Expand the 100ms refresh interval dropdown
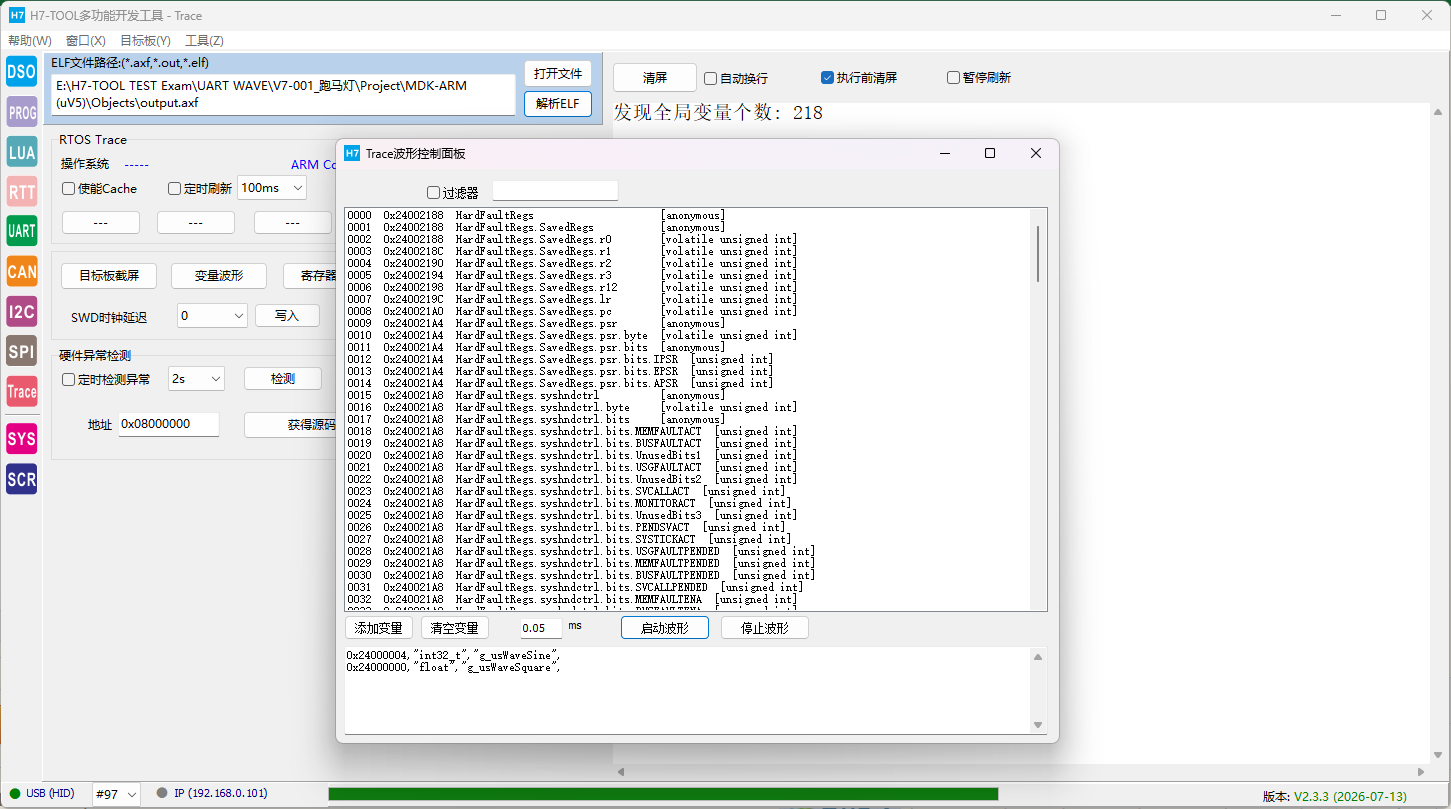The image size is (1451, 809). pos(272,188)
